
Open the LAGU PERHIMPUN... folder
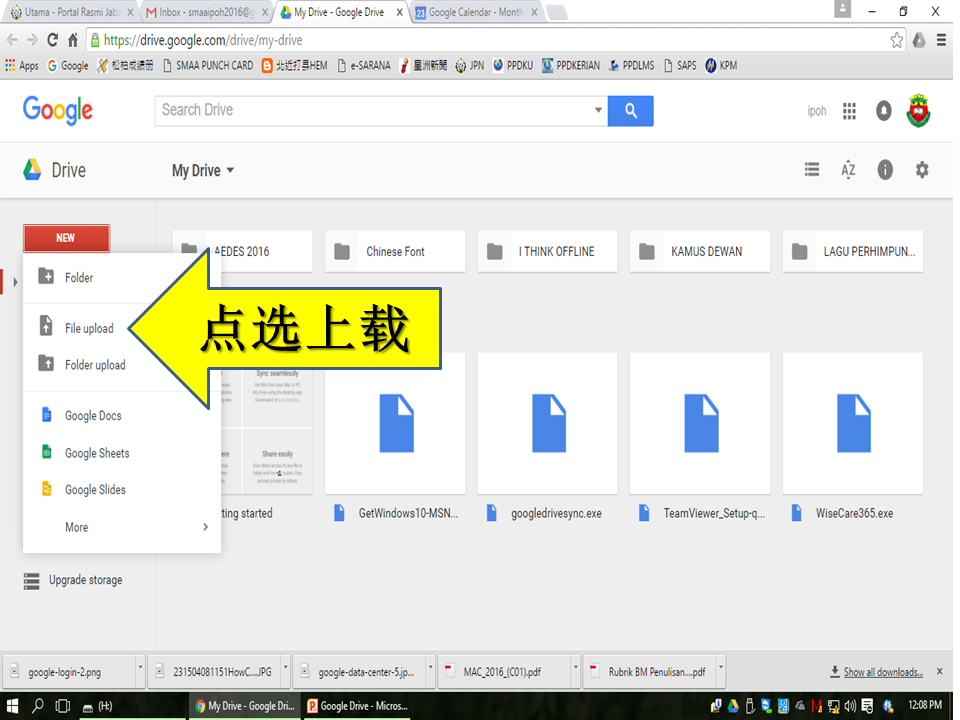pos(852,251)
